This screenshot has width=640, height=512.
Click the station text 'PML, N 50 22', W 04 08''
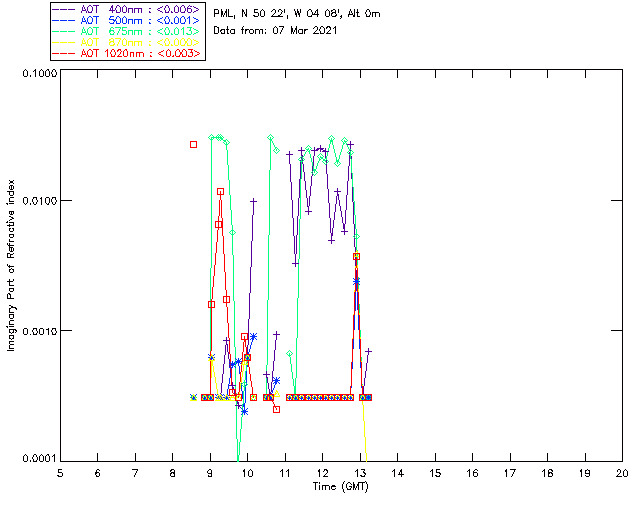[278, 13]
